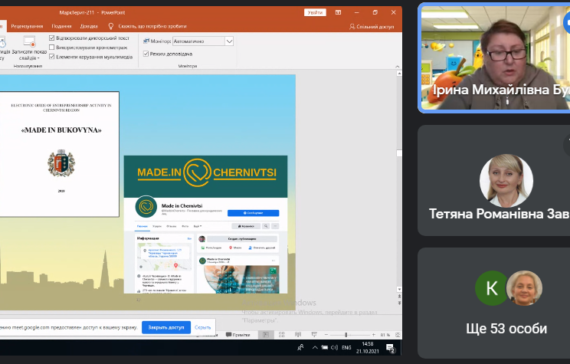Viewport: 570px width, 364px height.
Task: Switch to Reading view icon in status bar
Action: pyautogui.click(x=298, y=335)
